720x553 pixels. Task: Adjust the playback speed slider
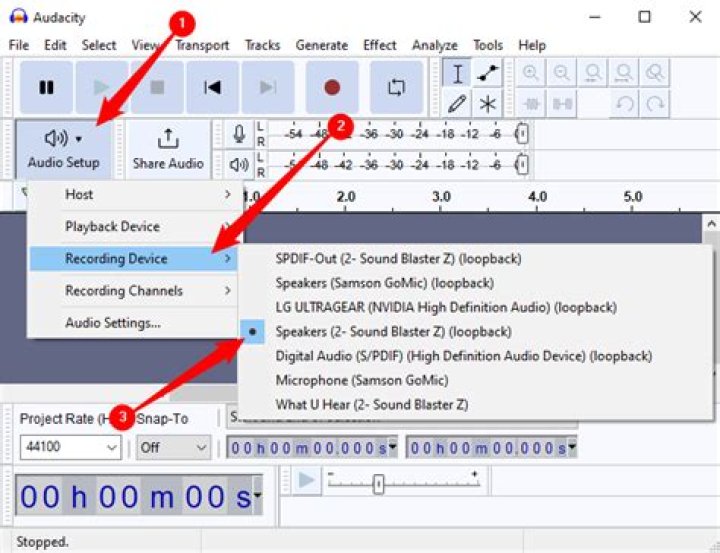click(x=378, y=484)
